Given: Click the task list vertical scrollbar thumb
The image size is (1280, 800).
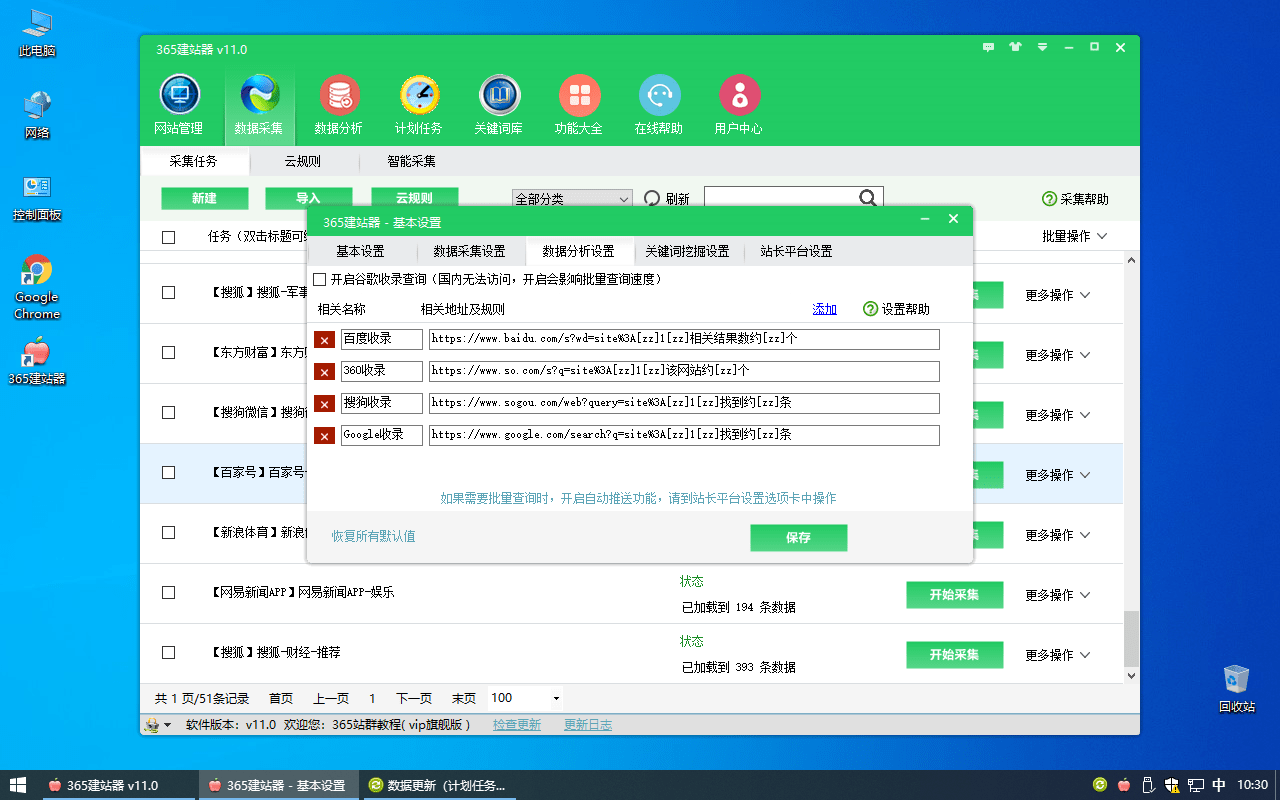Looking at the screenshot, I should tap(1132, 638).
